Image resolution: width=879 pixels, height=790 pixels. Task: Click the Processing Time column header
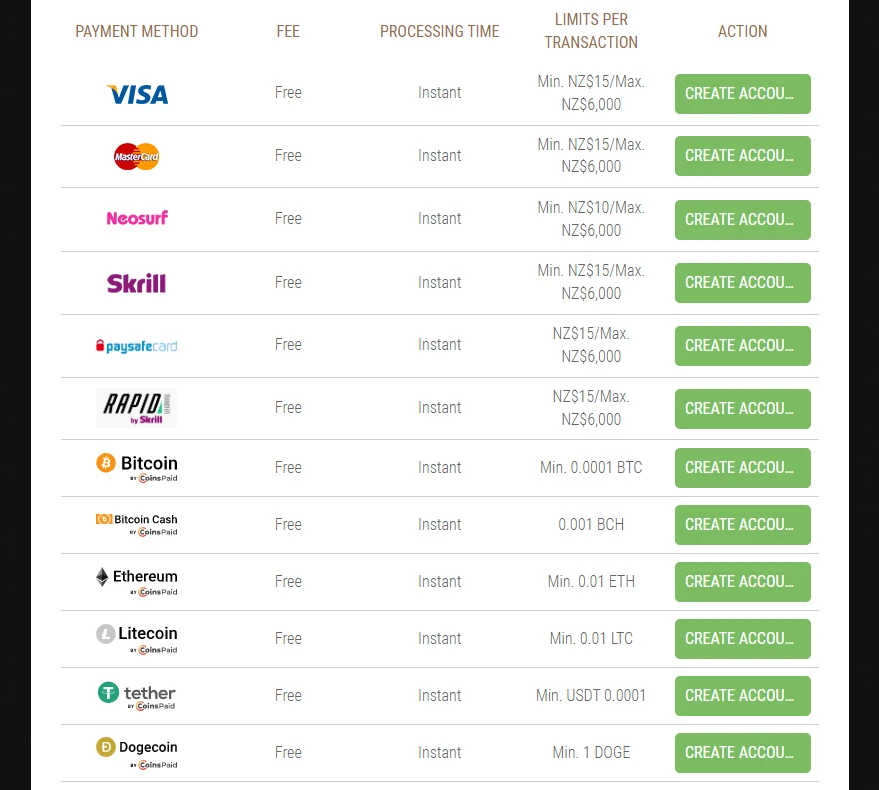(x=439, y=31)
